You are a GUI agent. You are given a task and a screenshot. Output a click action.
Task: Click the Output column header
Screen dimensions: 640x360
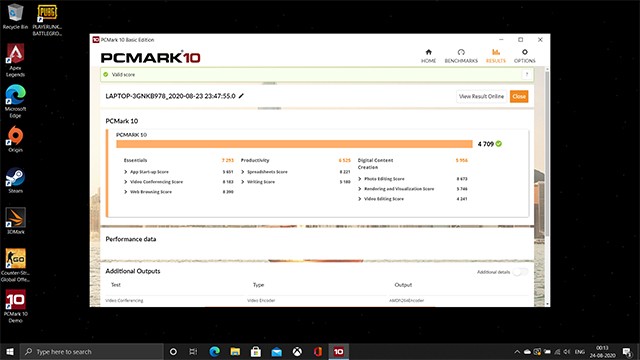pos(403,285)
